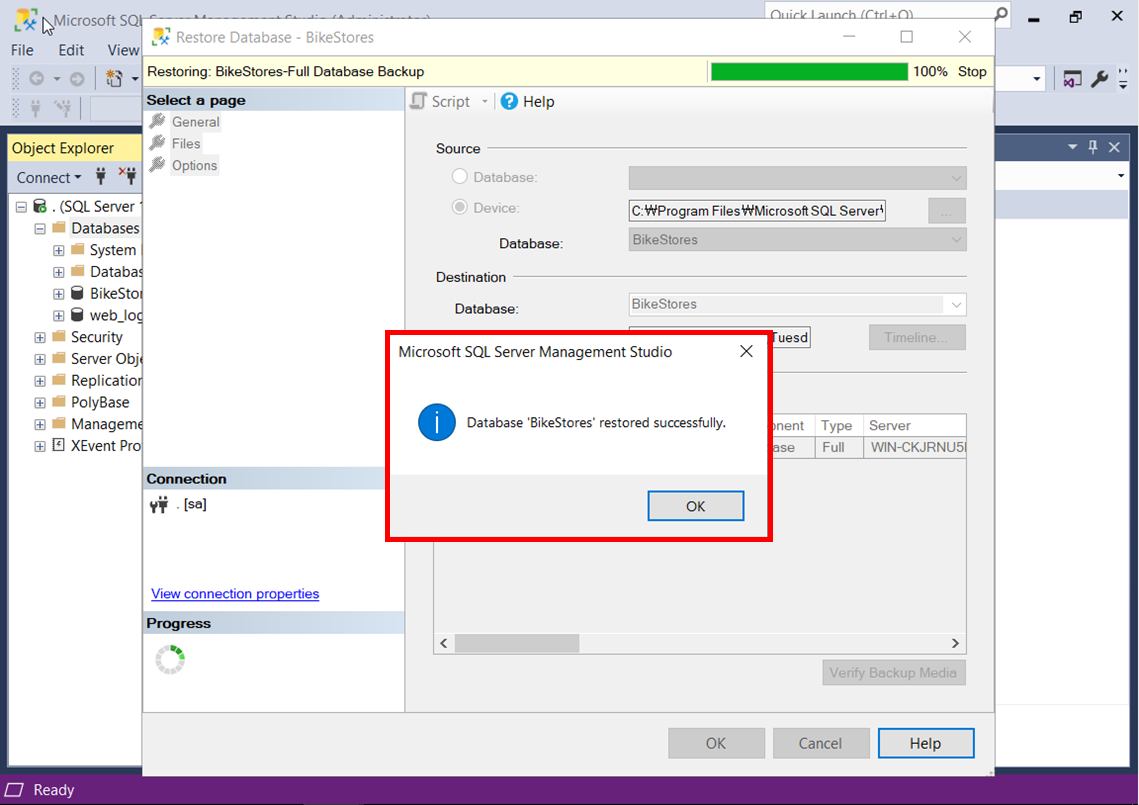This screenshot has width=1139, height=805.
Task: Click Stop next to the restore progress bar
Action: pos(972,71)
